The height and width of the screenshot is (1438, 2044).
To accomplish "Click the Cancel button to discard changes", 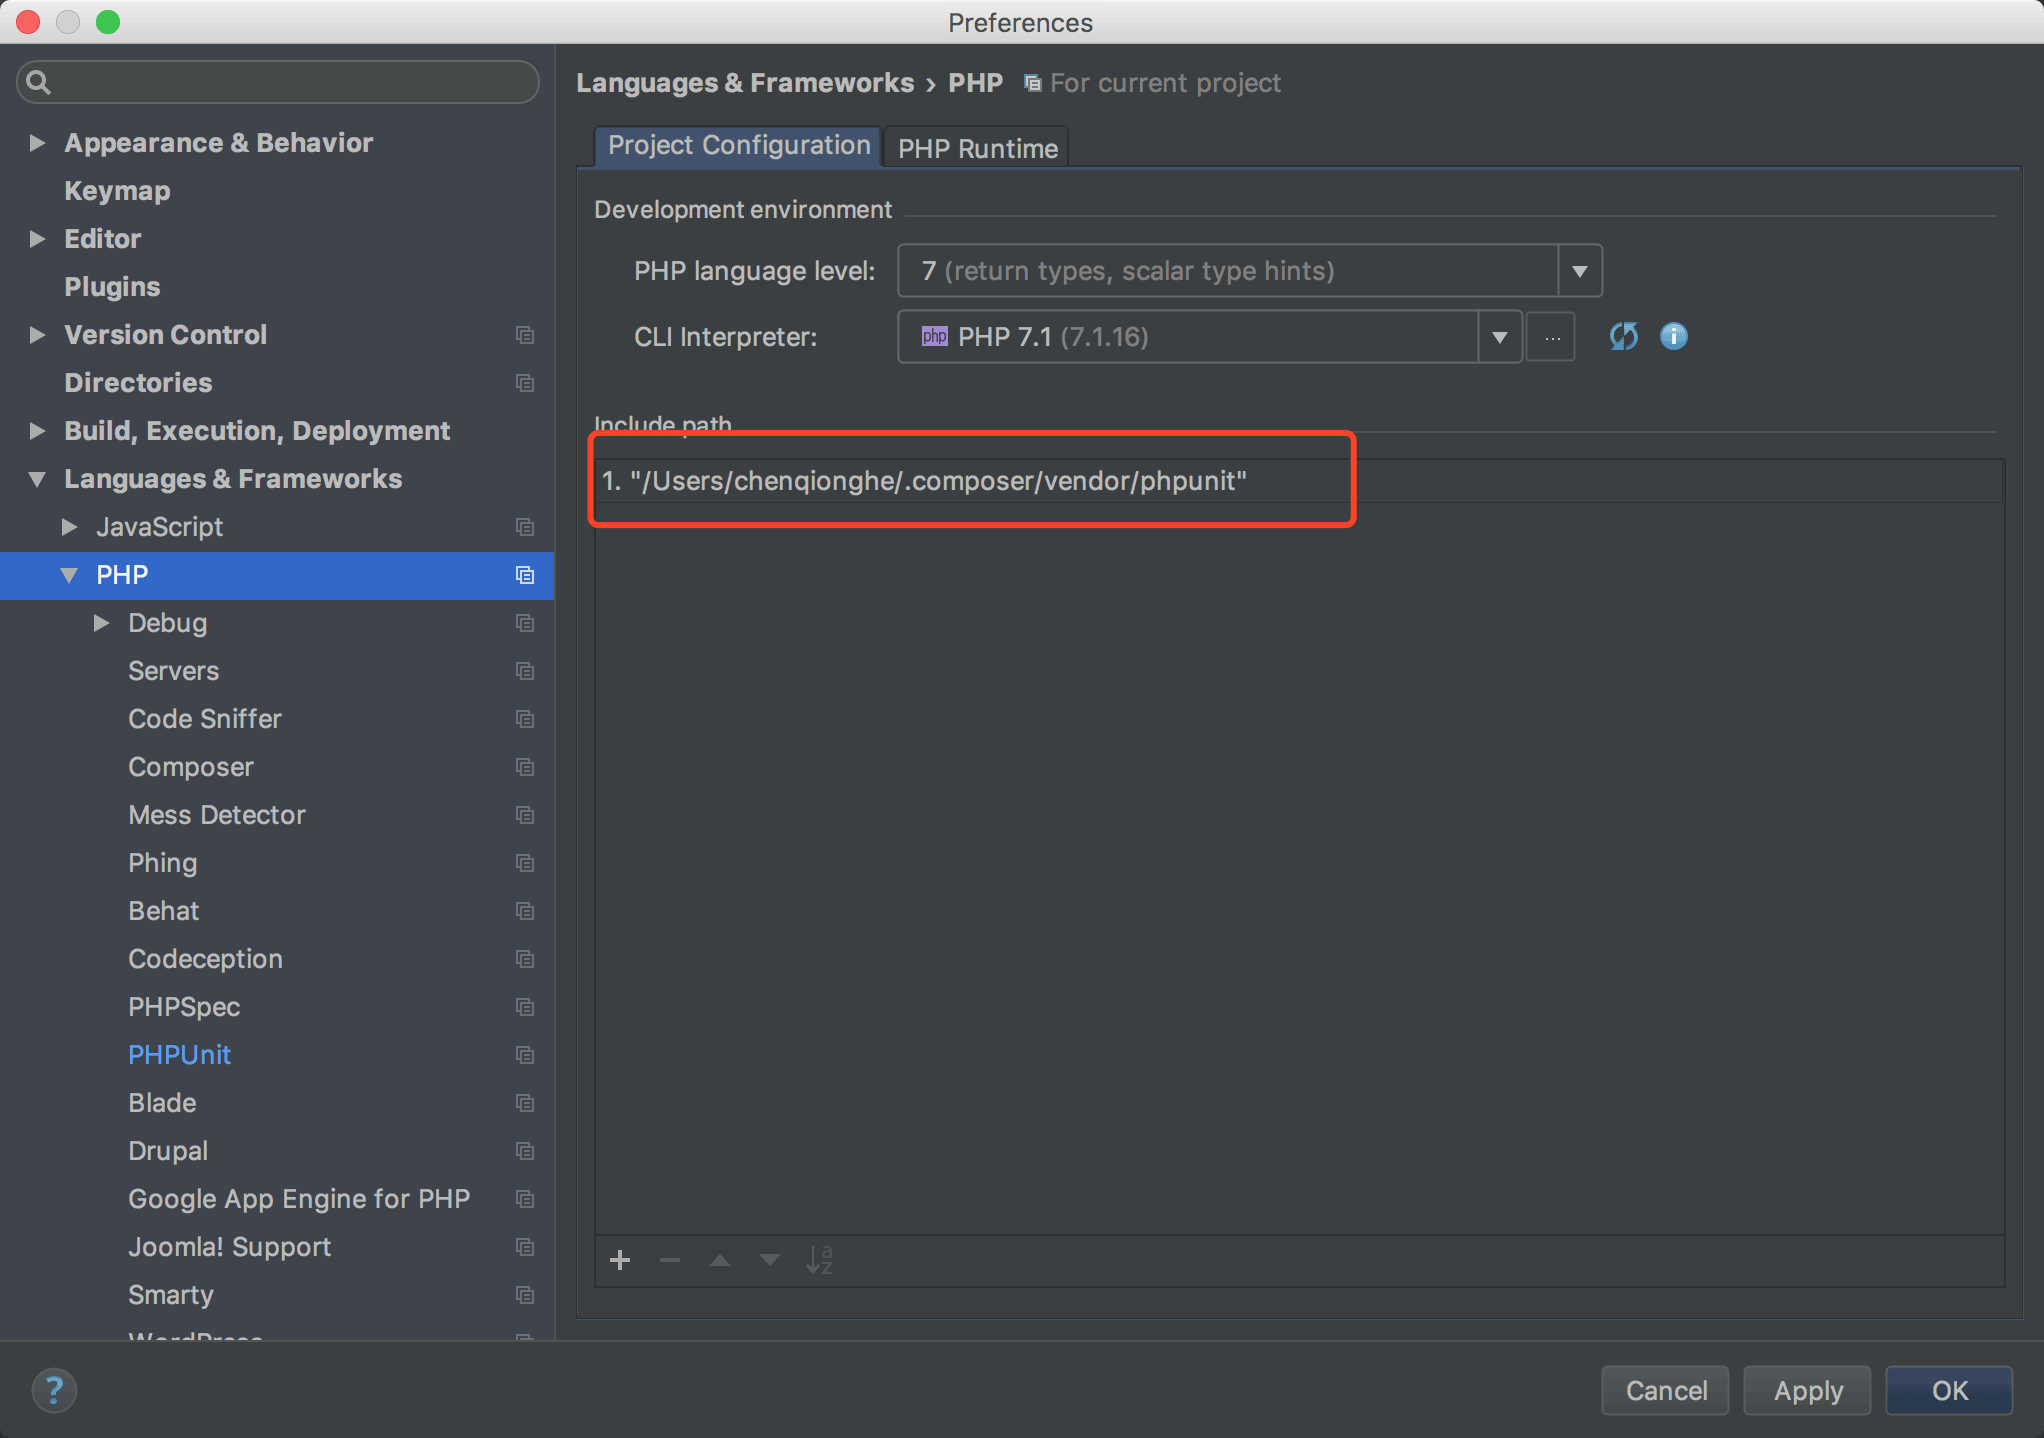I will (x=1668, y=1391).
